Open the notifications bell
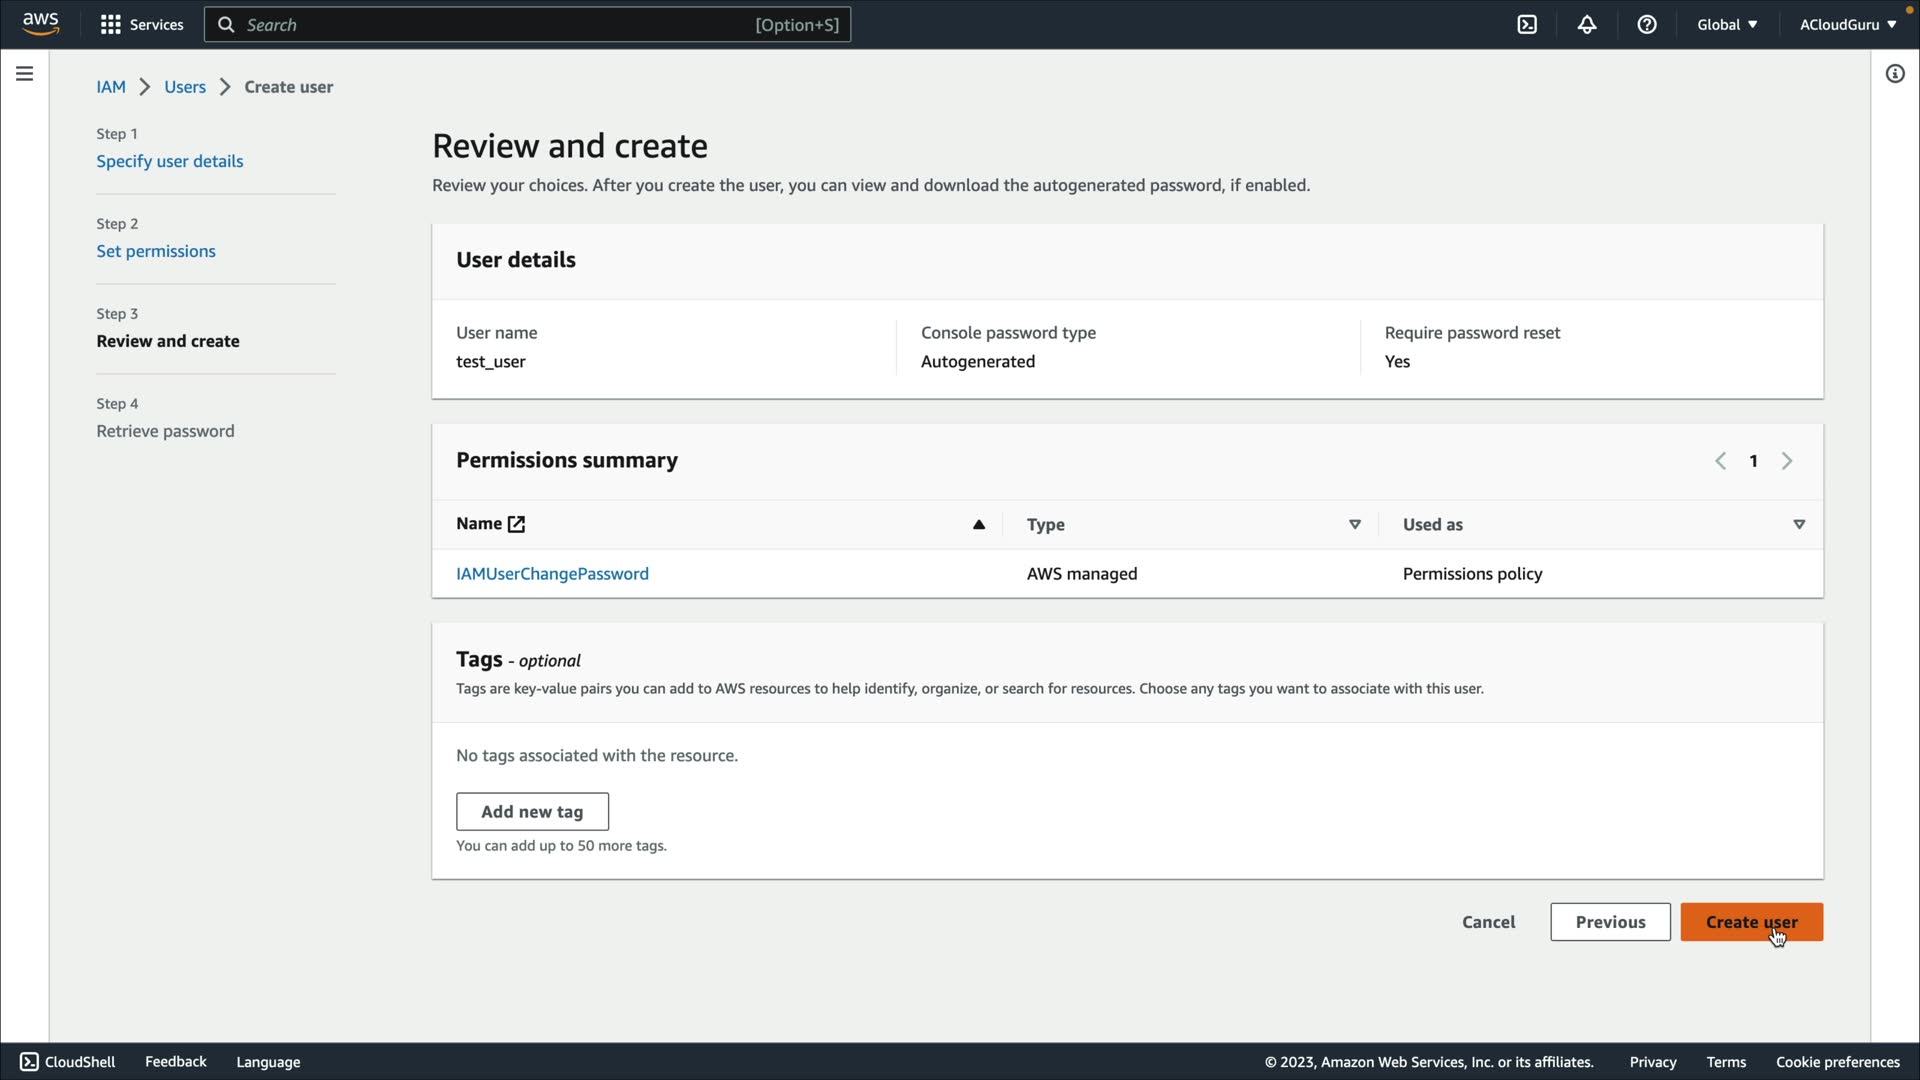Viewport: 1920px width, 1080px height. 1587,24
